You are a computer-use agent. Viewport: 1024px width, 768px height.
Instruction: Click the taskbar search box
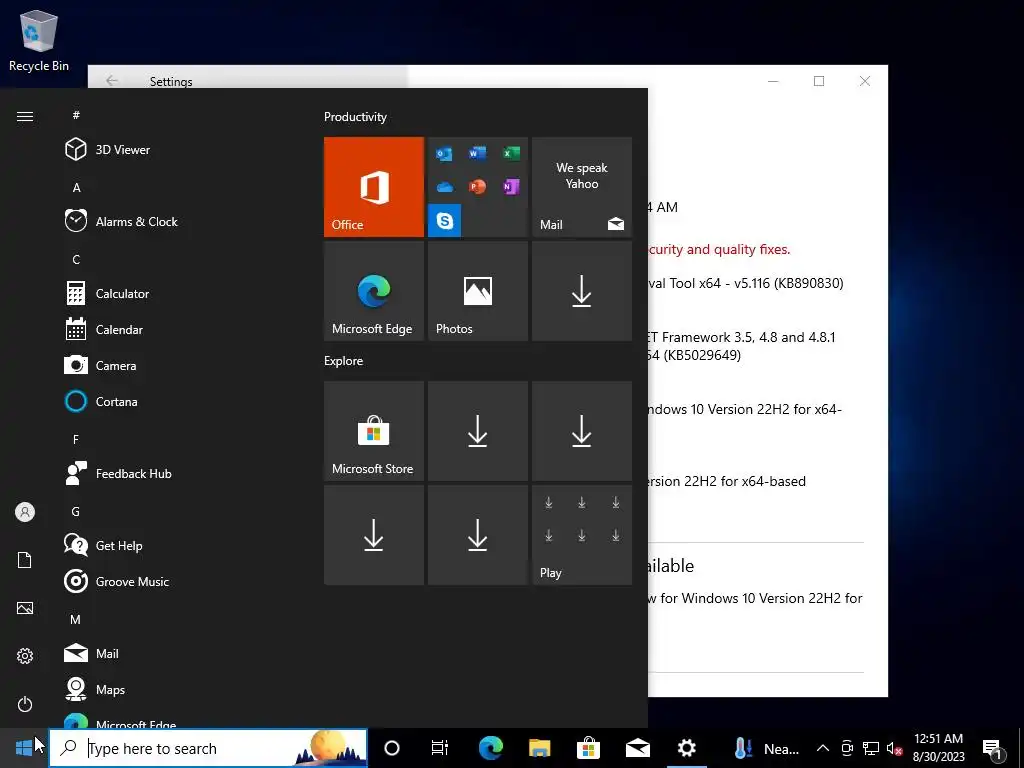click(x=208, y=748)
